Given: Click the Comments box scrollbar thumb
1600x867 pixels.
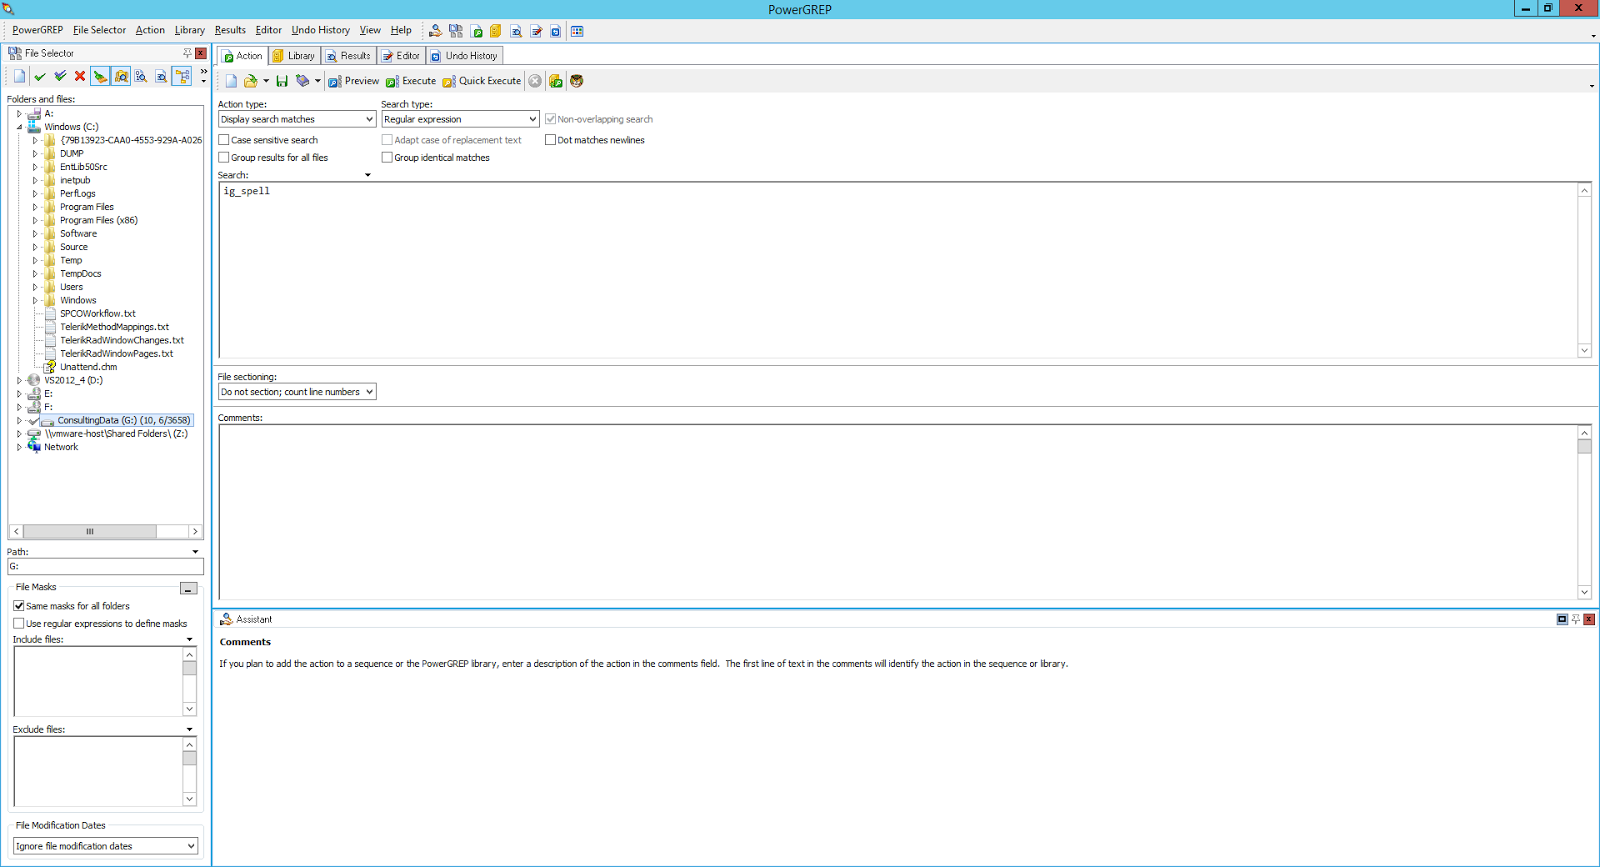Looking at the screenshot, I should 1584,446.
